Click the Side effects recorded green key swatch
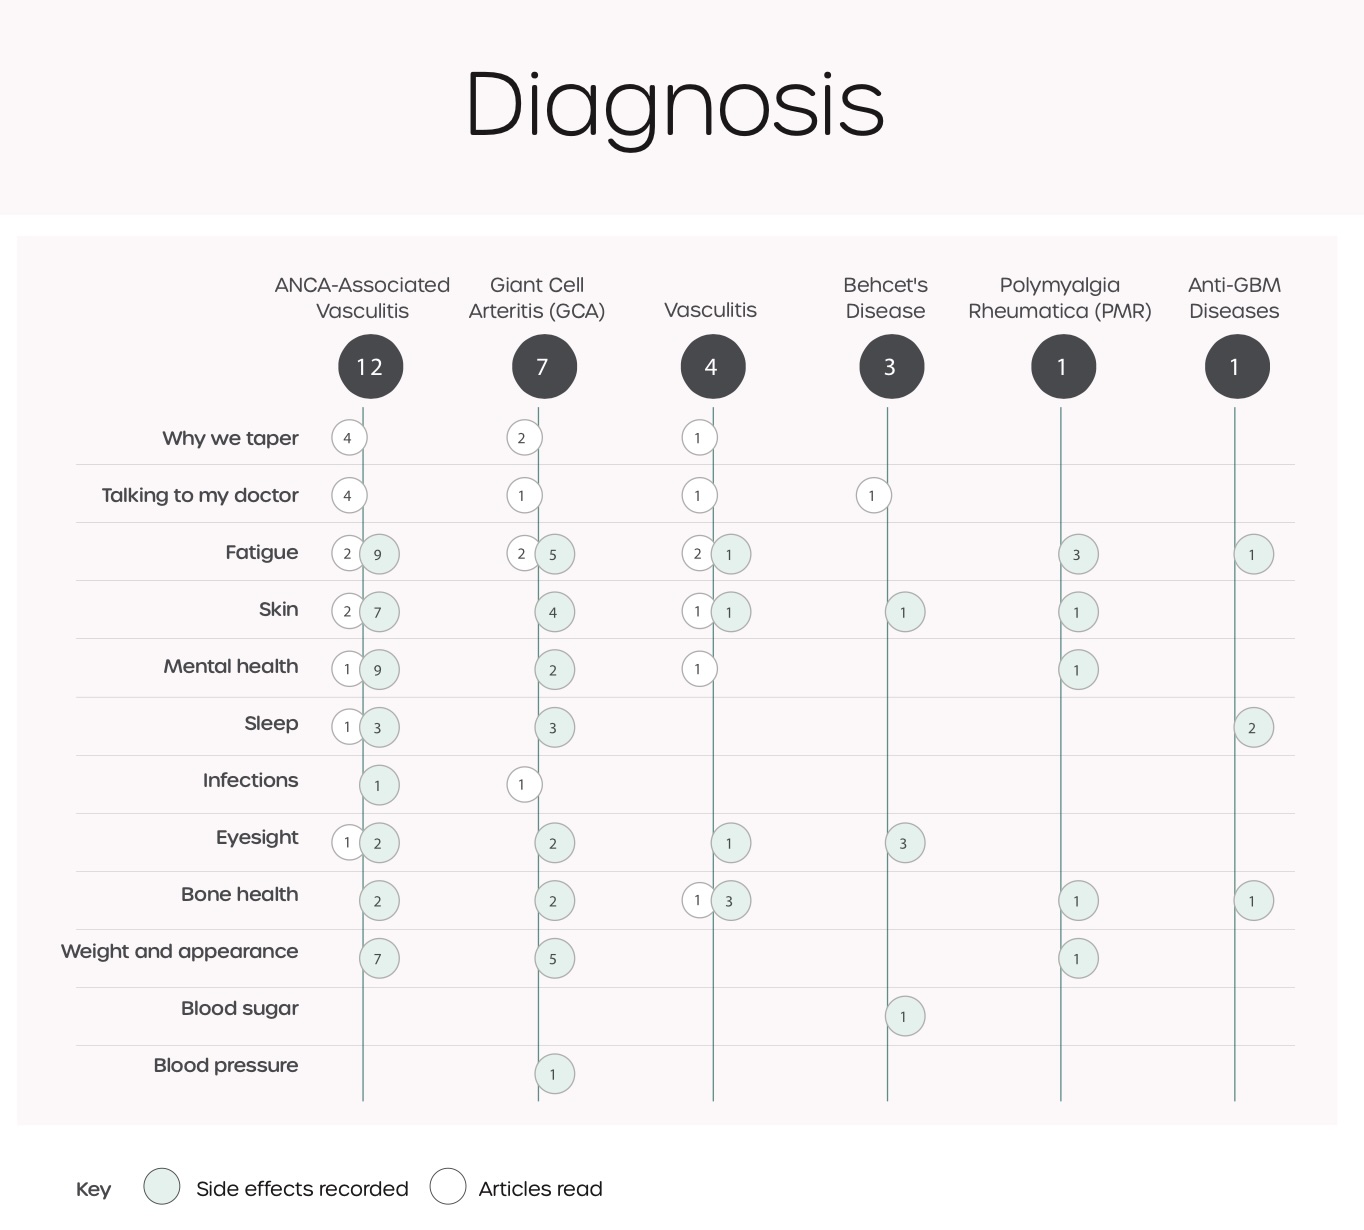1364x1230 pixels. tap(162, 1187)
